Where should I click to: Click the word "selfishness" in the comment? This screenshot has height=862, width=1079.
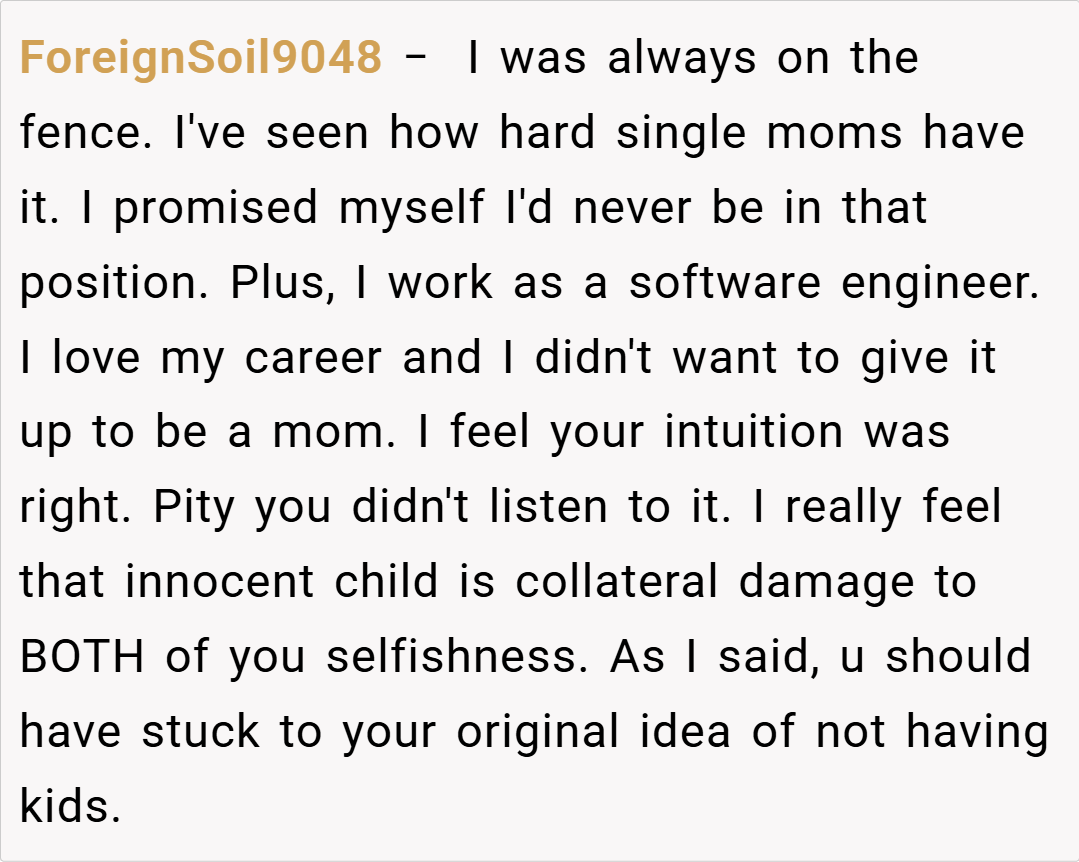pos(457,658)
